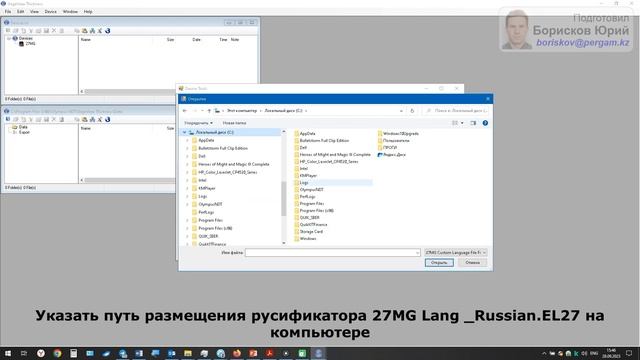Select Data folder in lower window tree
Screen dimensions: 640x360
[20, 127]
